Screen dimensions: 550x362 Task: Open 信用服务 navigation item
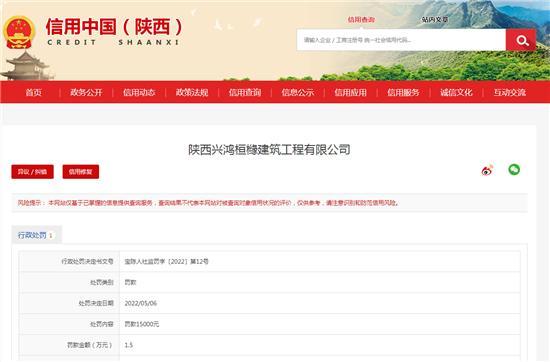(403, 93)
